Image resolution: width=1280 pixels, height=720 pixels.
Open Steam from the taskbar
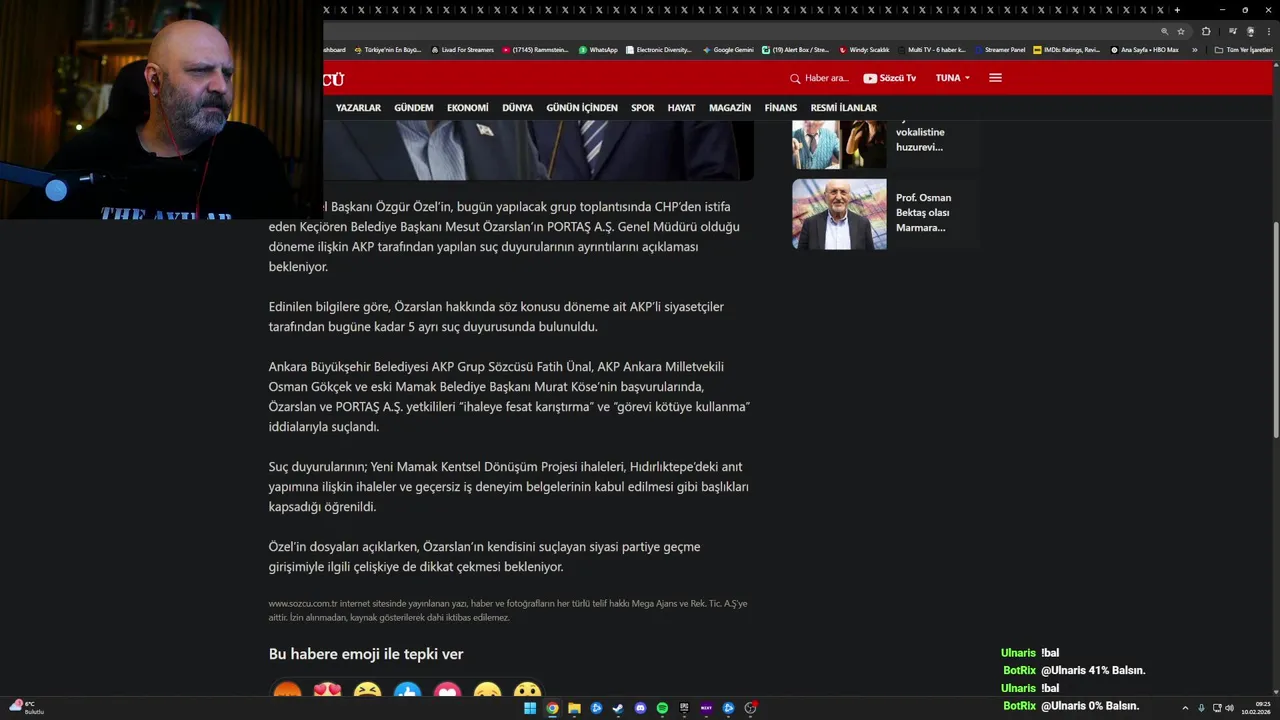point(618,708)
